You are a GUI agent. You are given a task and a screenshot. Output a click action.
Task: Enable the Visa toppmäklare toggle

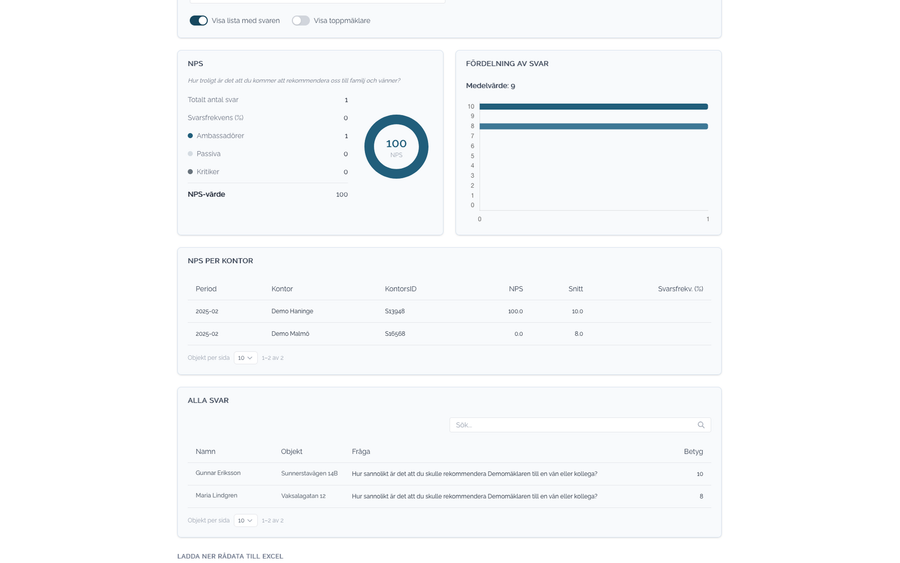coord(300,21)
